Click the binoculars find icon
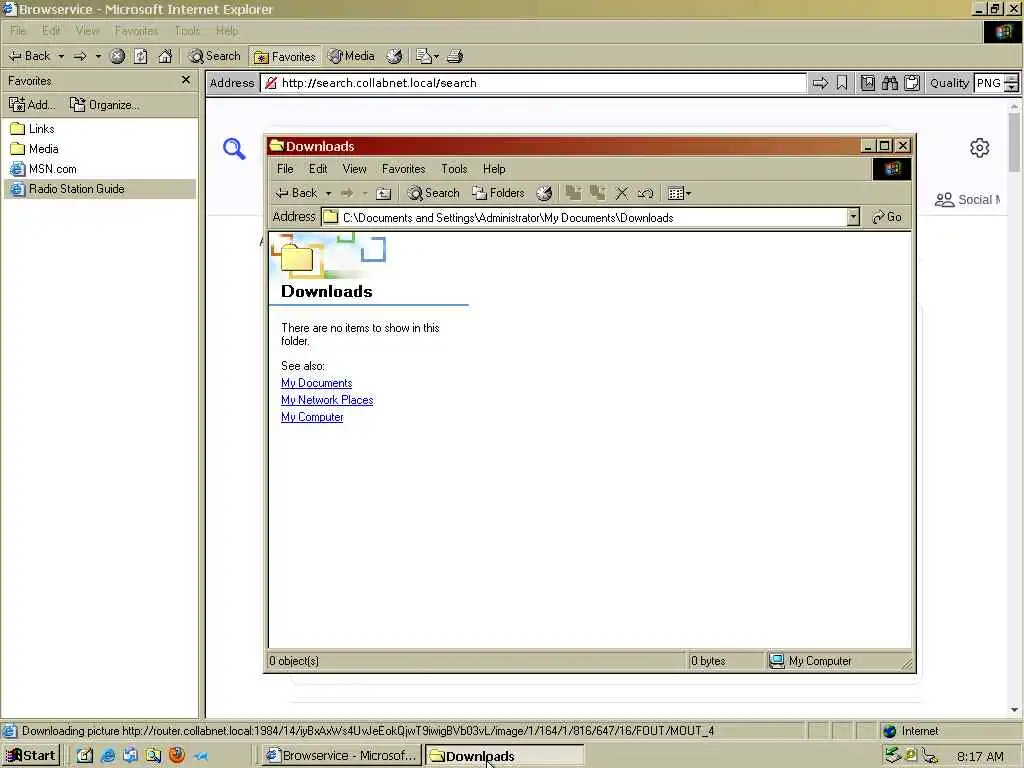Image resolution: width=1024 pixels, height=768 pixels. point(889,83)
